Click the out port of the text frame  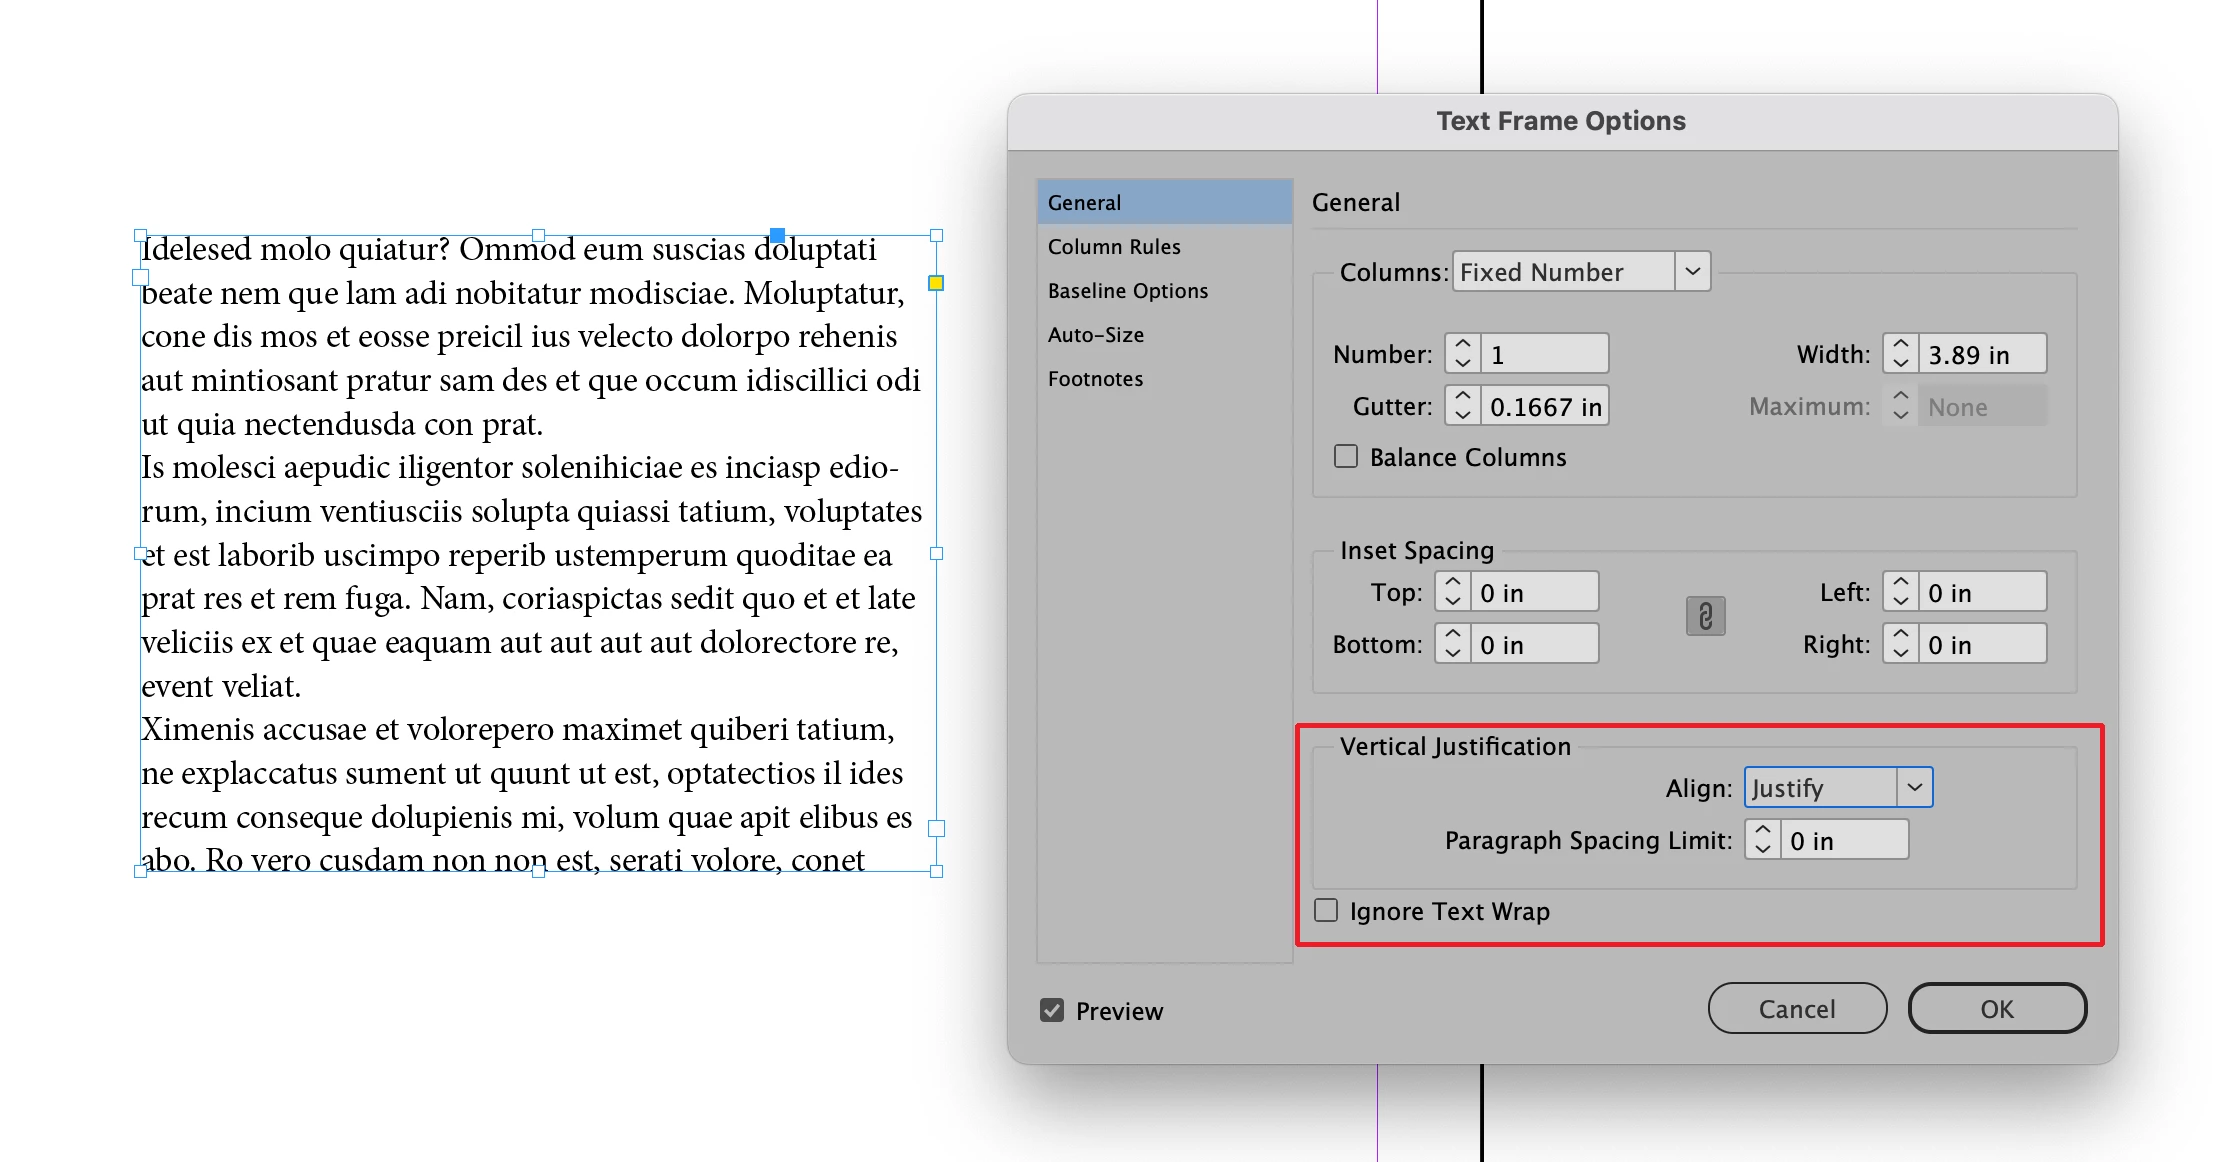coord(937,828)
